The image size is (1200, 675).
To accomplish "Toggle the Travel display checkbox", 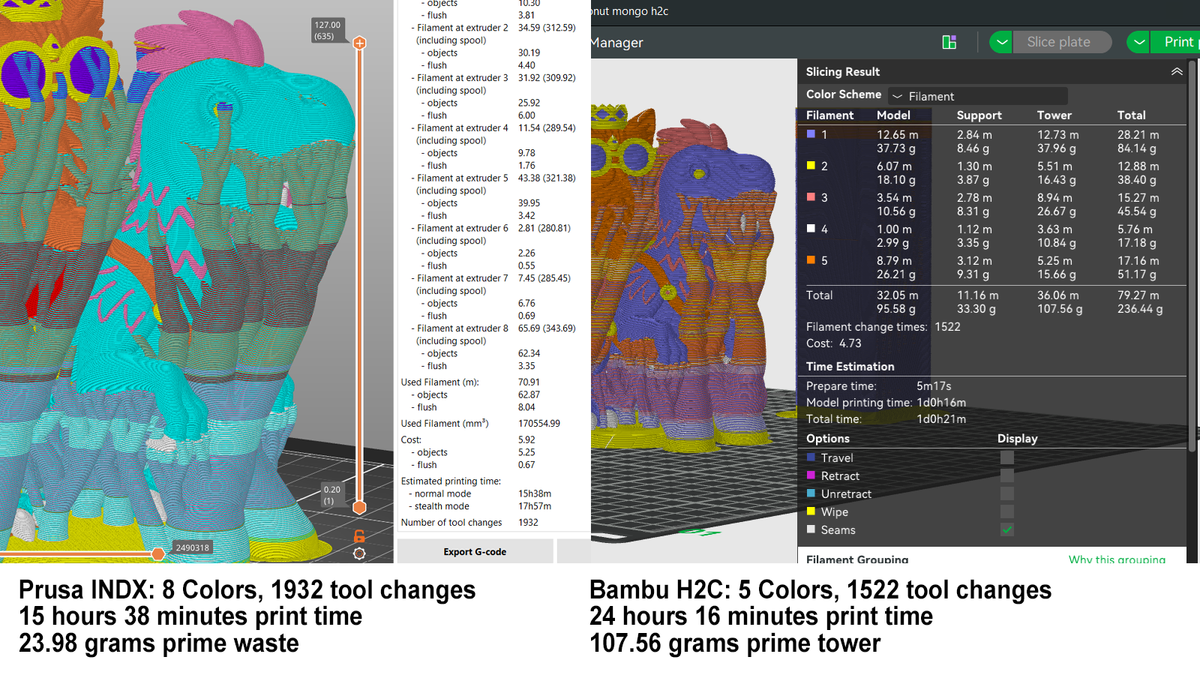I will coord(1007,458).
